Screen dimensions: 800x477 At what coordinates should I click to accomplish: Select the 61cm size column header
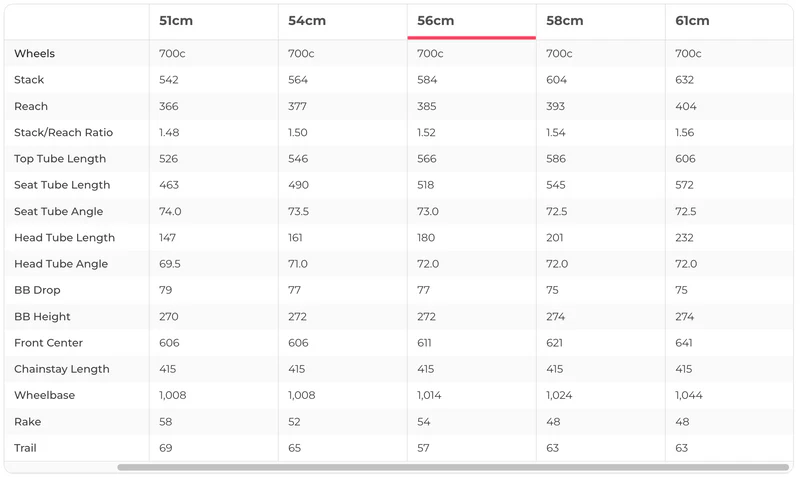point(692,21)
